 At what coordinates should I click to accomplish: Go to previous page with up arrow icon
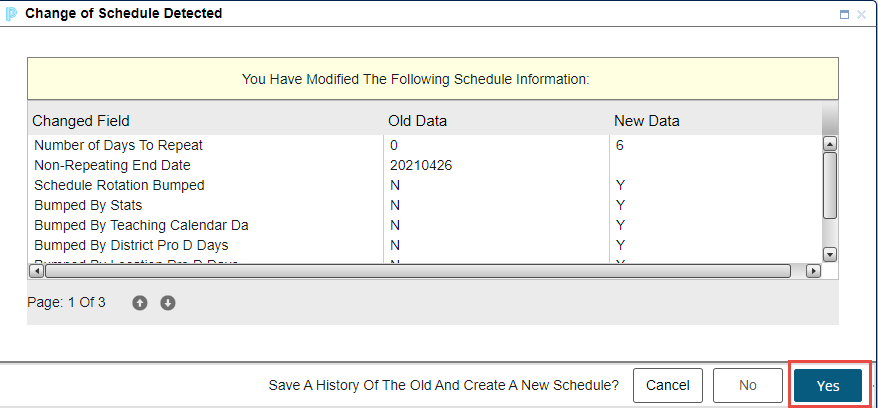[140, 303]
